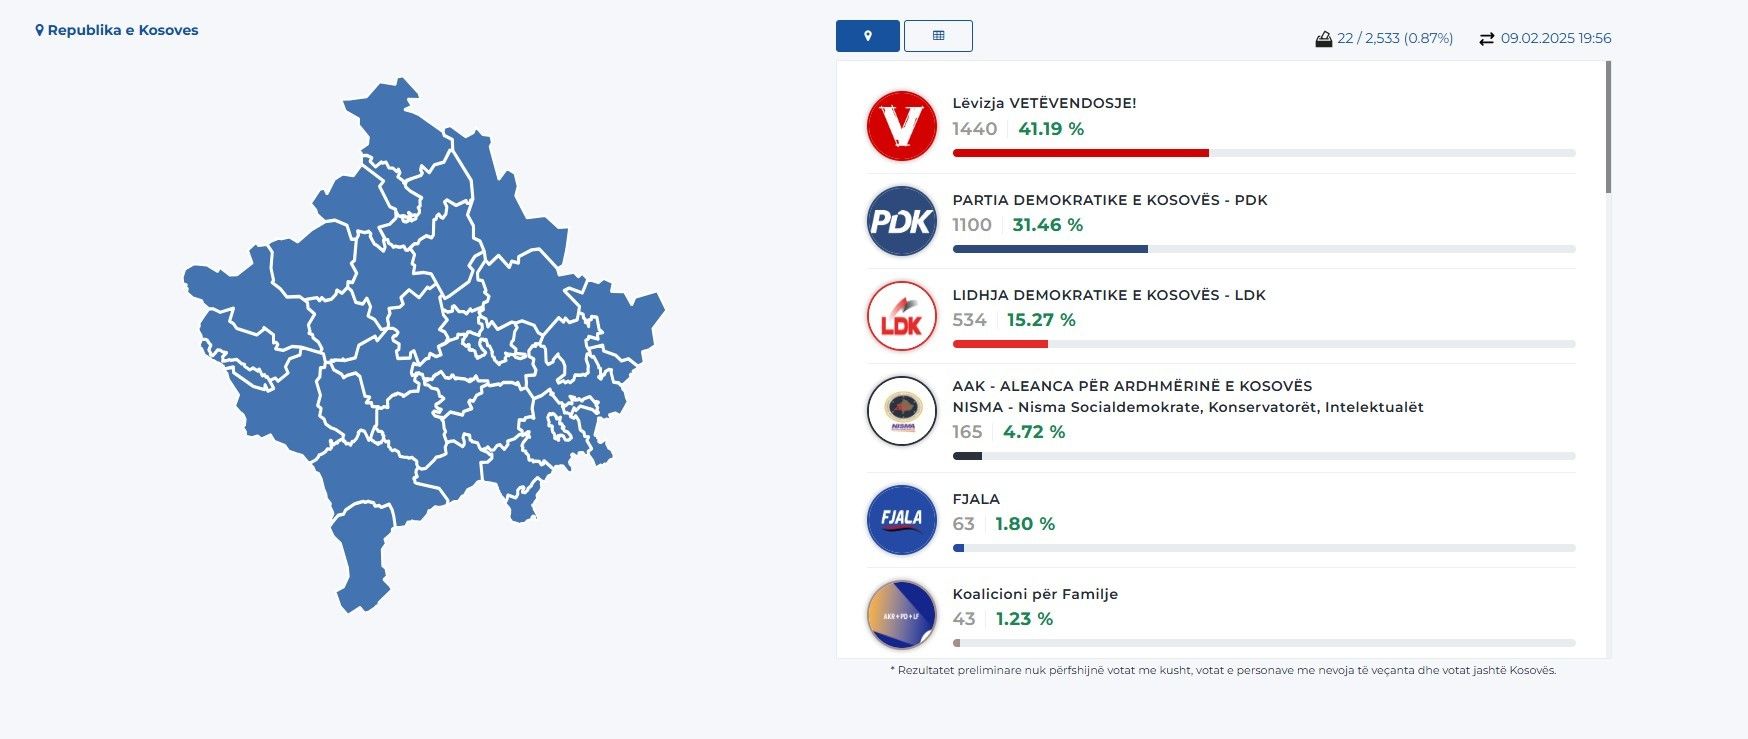
Task: Switch to the table view tab
Action: pyautogui.click(x=938, y=36)
